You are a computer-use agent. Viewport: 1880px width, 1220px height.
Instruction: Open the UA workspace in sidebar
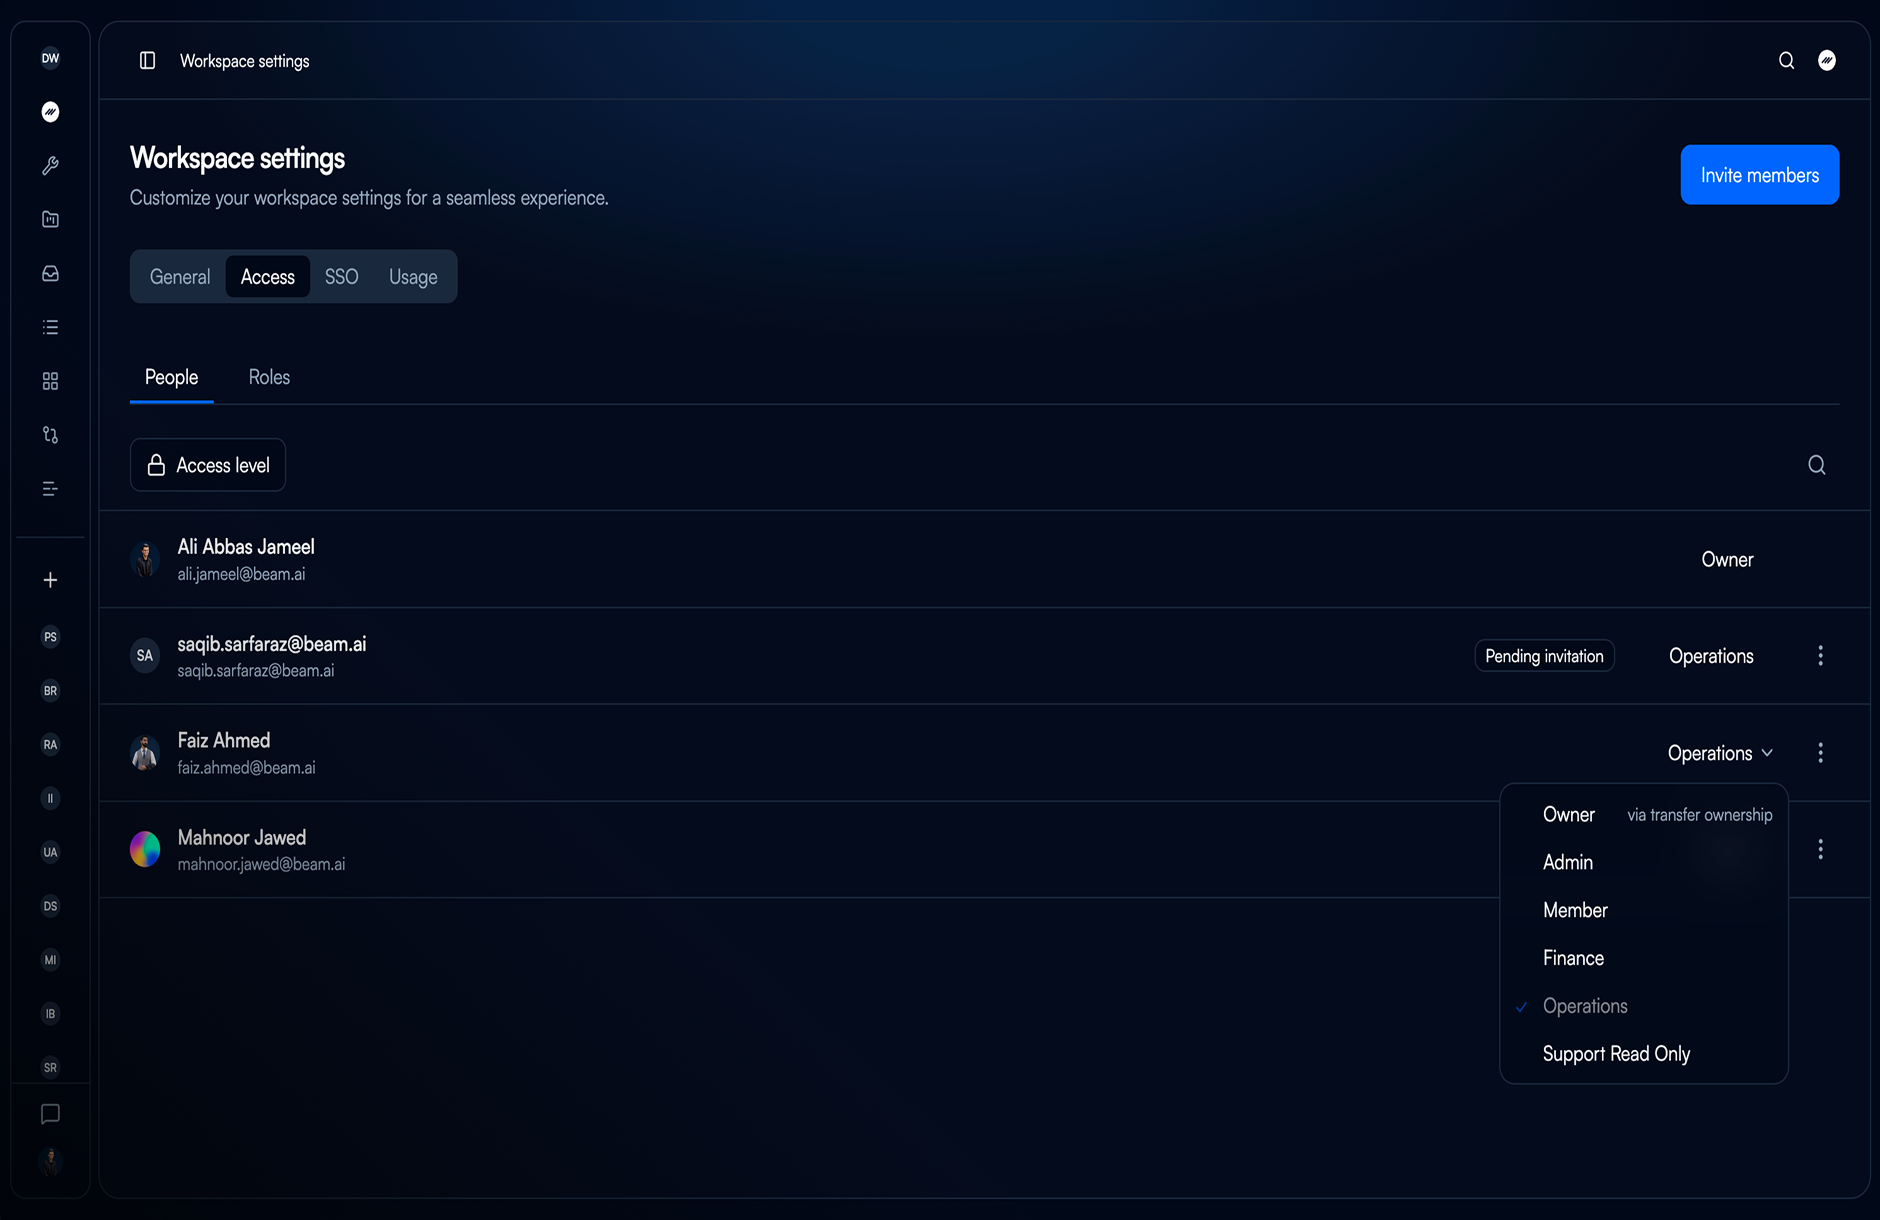50,852
